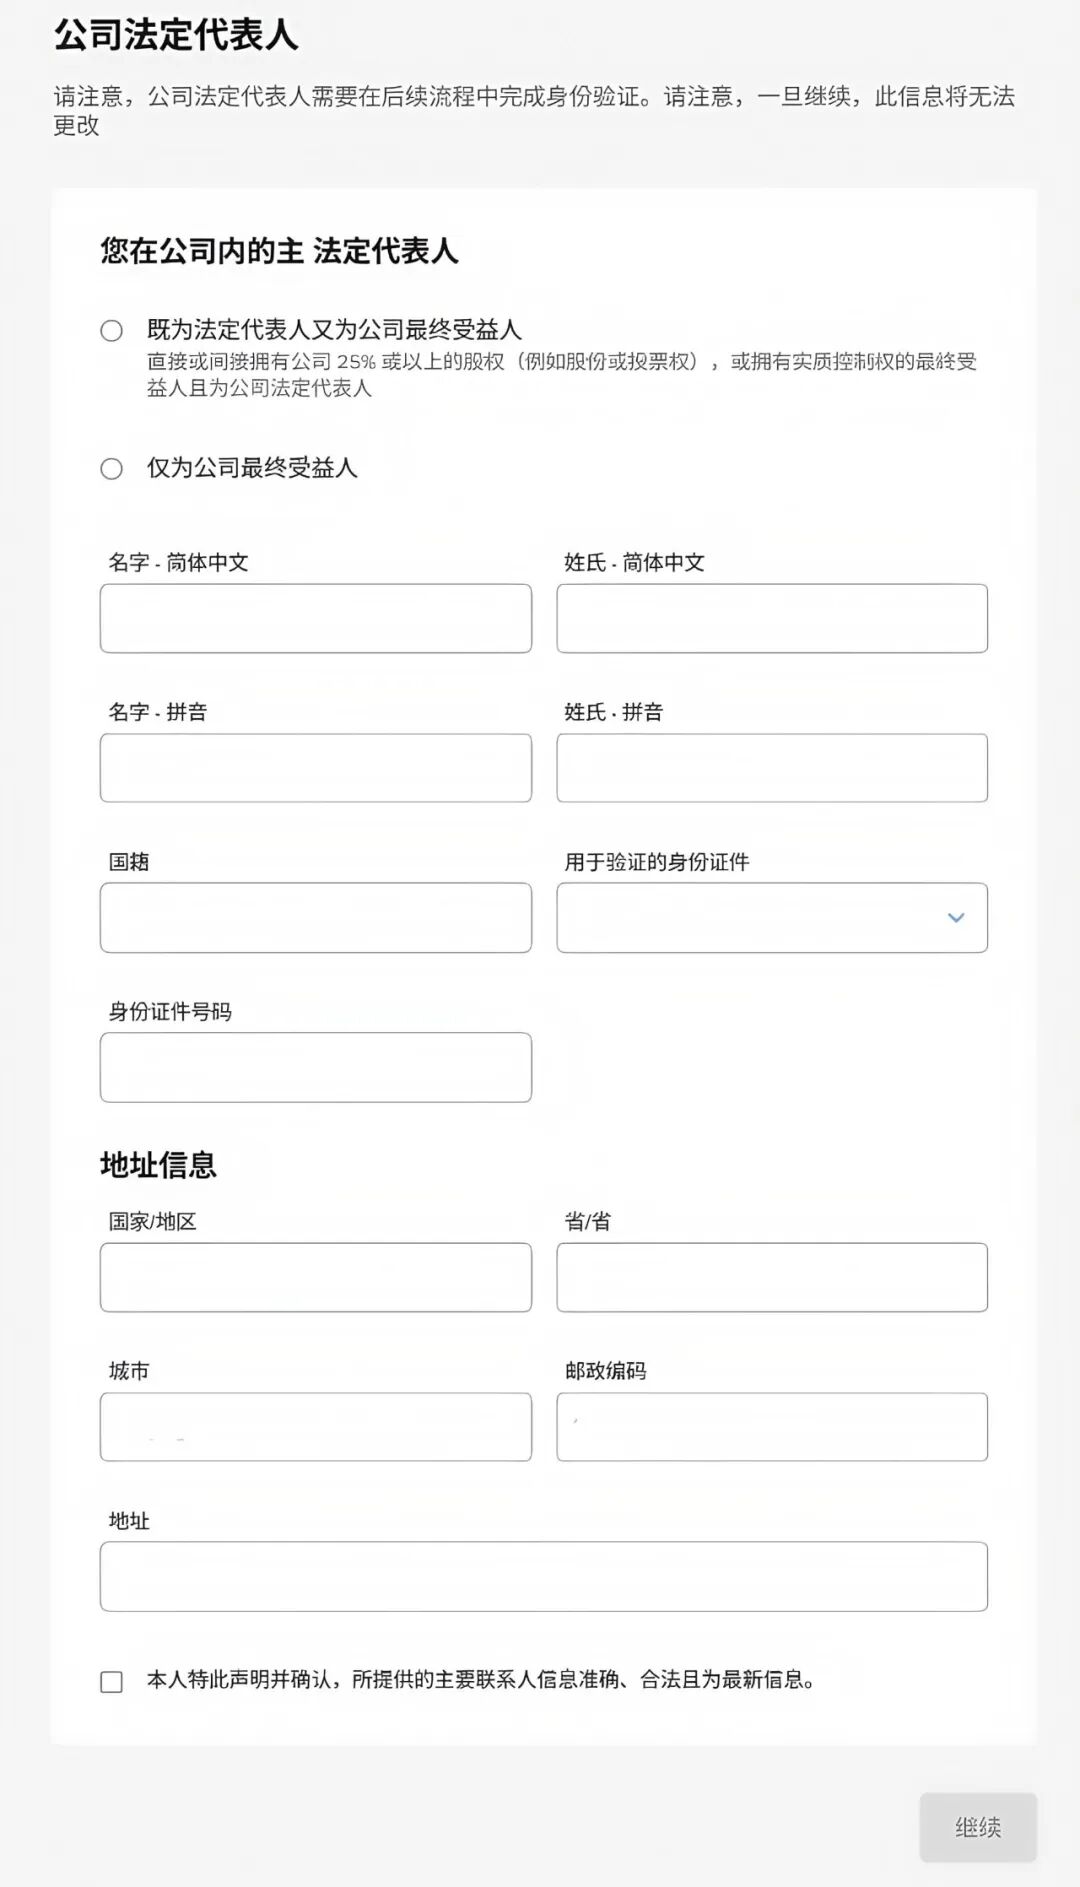Open the 国家/地区 field under 地址信息
The height and width of the screenshot is (1887, 1080).
(315, 1277)
